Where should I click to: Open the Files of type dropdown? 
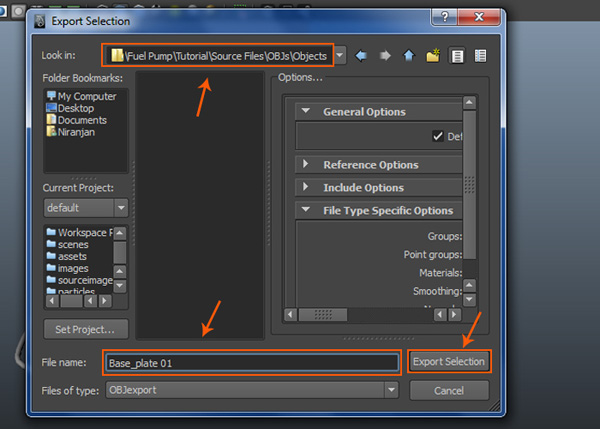click(392, 389)
